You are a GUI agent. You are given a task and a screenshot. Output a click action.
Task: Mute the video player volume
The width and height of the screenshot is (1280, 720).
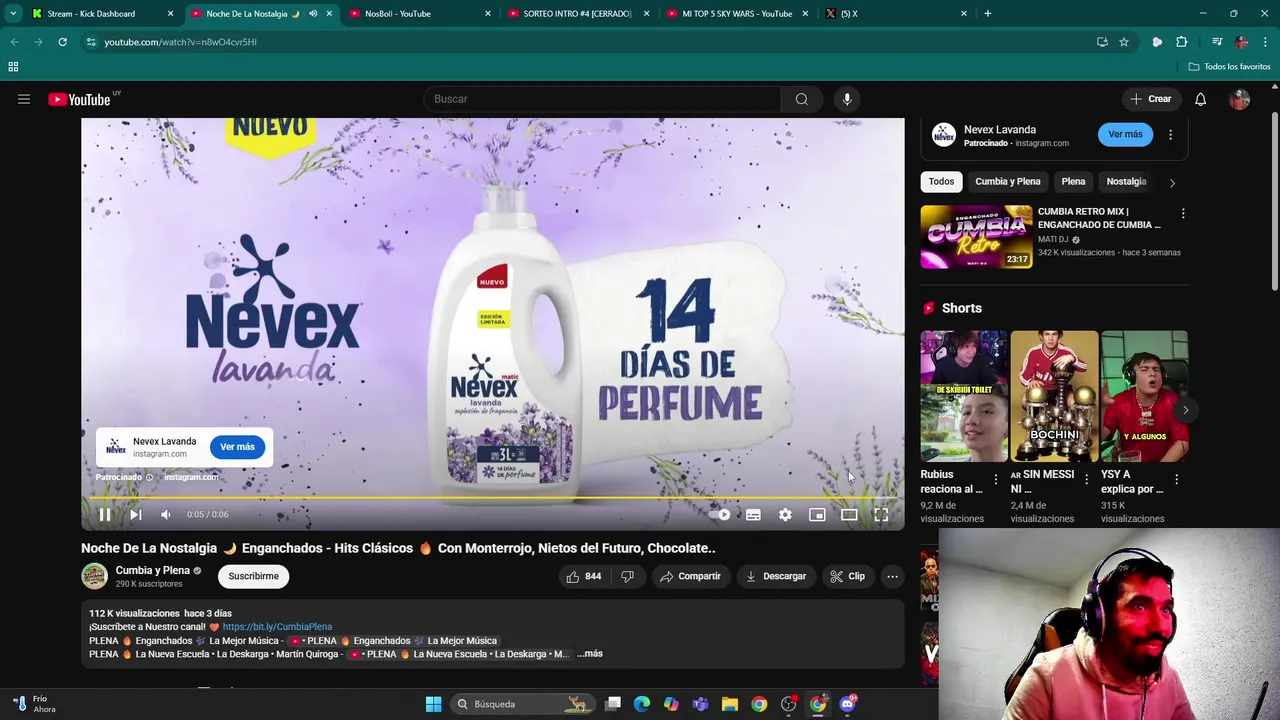(166, 514)
